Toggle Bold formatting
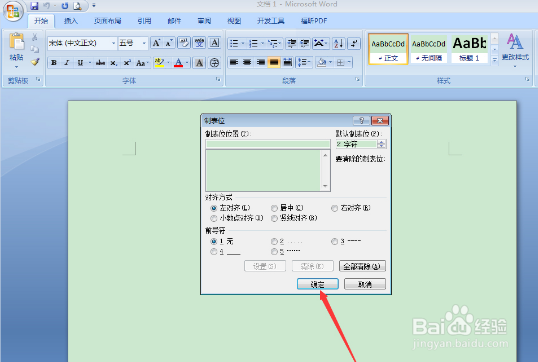This screenshot has width=538, height=362. click(54, 63)
